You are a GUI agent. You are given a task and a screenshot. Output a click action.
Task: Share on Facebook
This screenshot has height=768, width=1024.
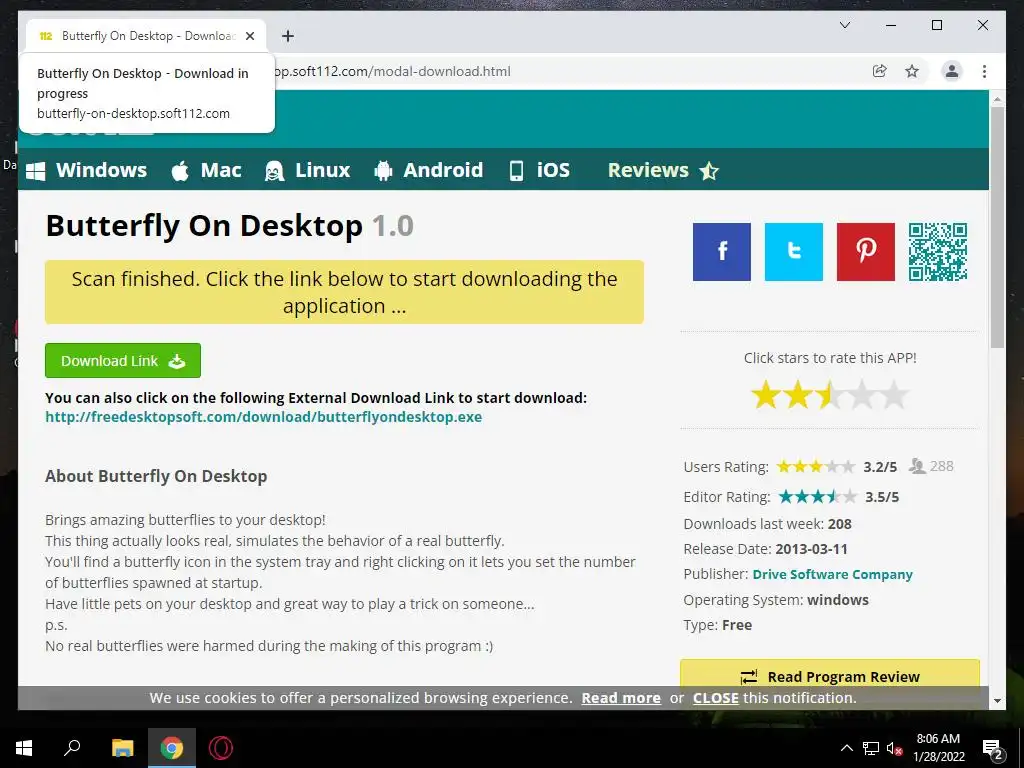point(722,251)
